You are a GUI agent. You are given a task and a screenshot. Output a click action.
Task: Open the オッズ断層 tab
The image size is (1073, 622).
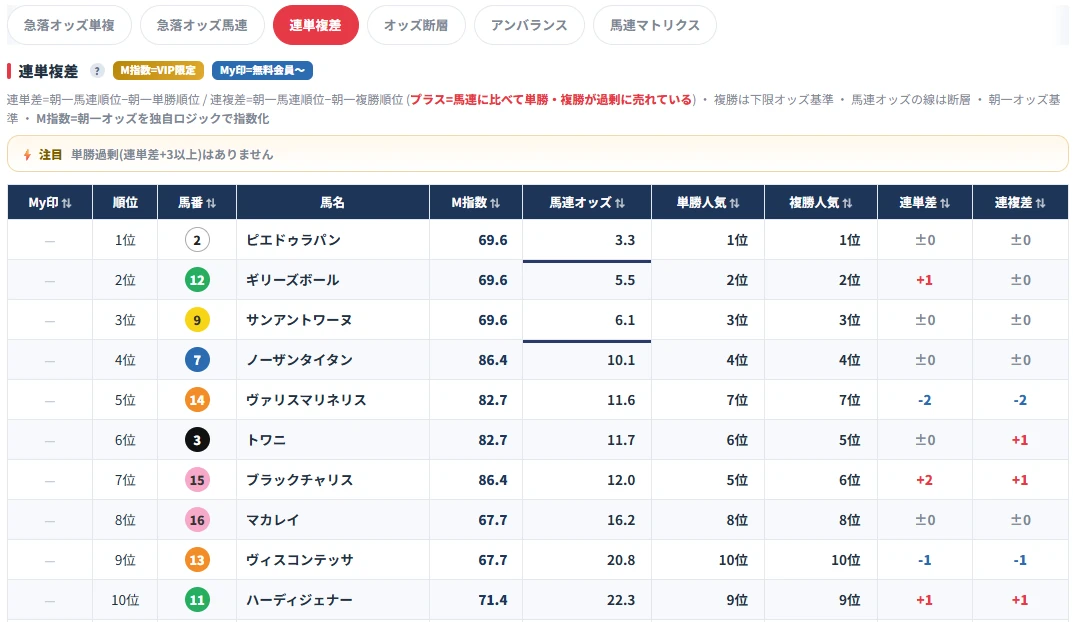pos(416,25)
